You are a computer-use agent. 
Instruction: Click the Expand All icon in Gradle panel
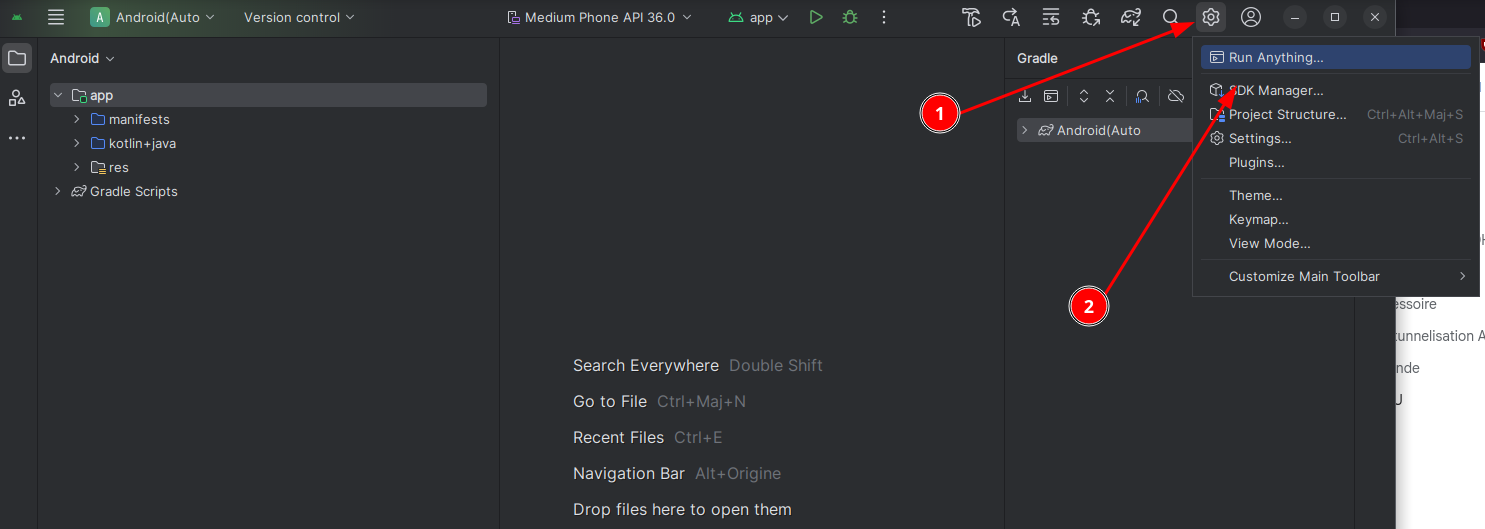tap(1083, 96)
